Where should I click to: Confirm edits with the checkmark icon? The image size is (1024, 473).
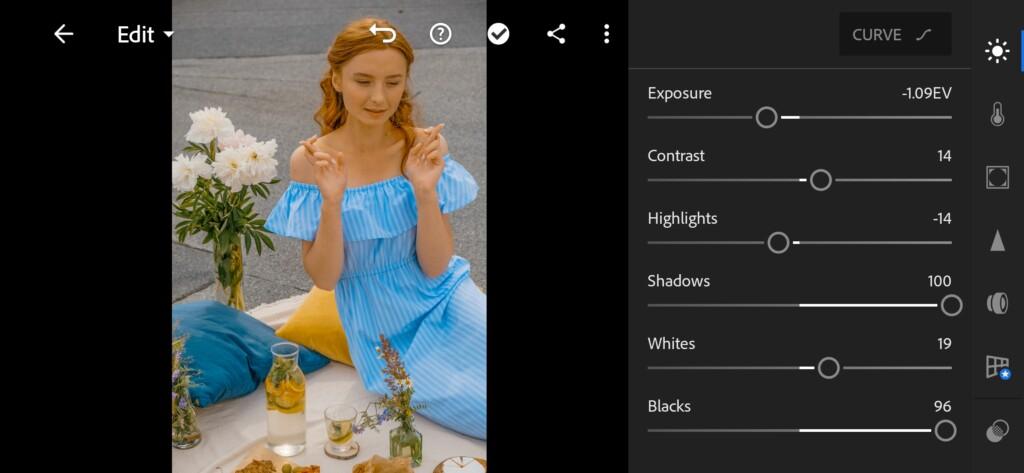[x=498, y=34]
